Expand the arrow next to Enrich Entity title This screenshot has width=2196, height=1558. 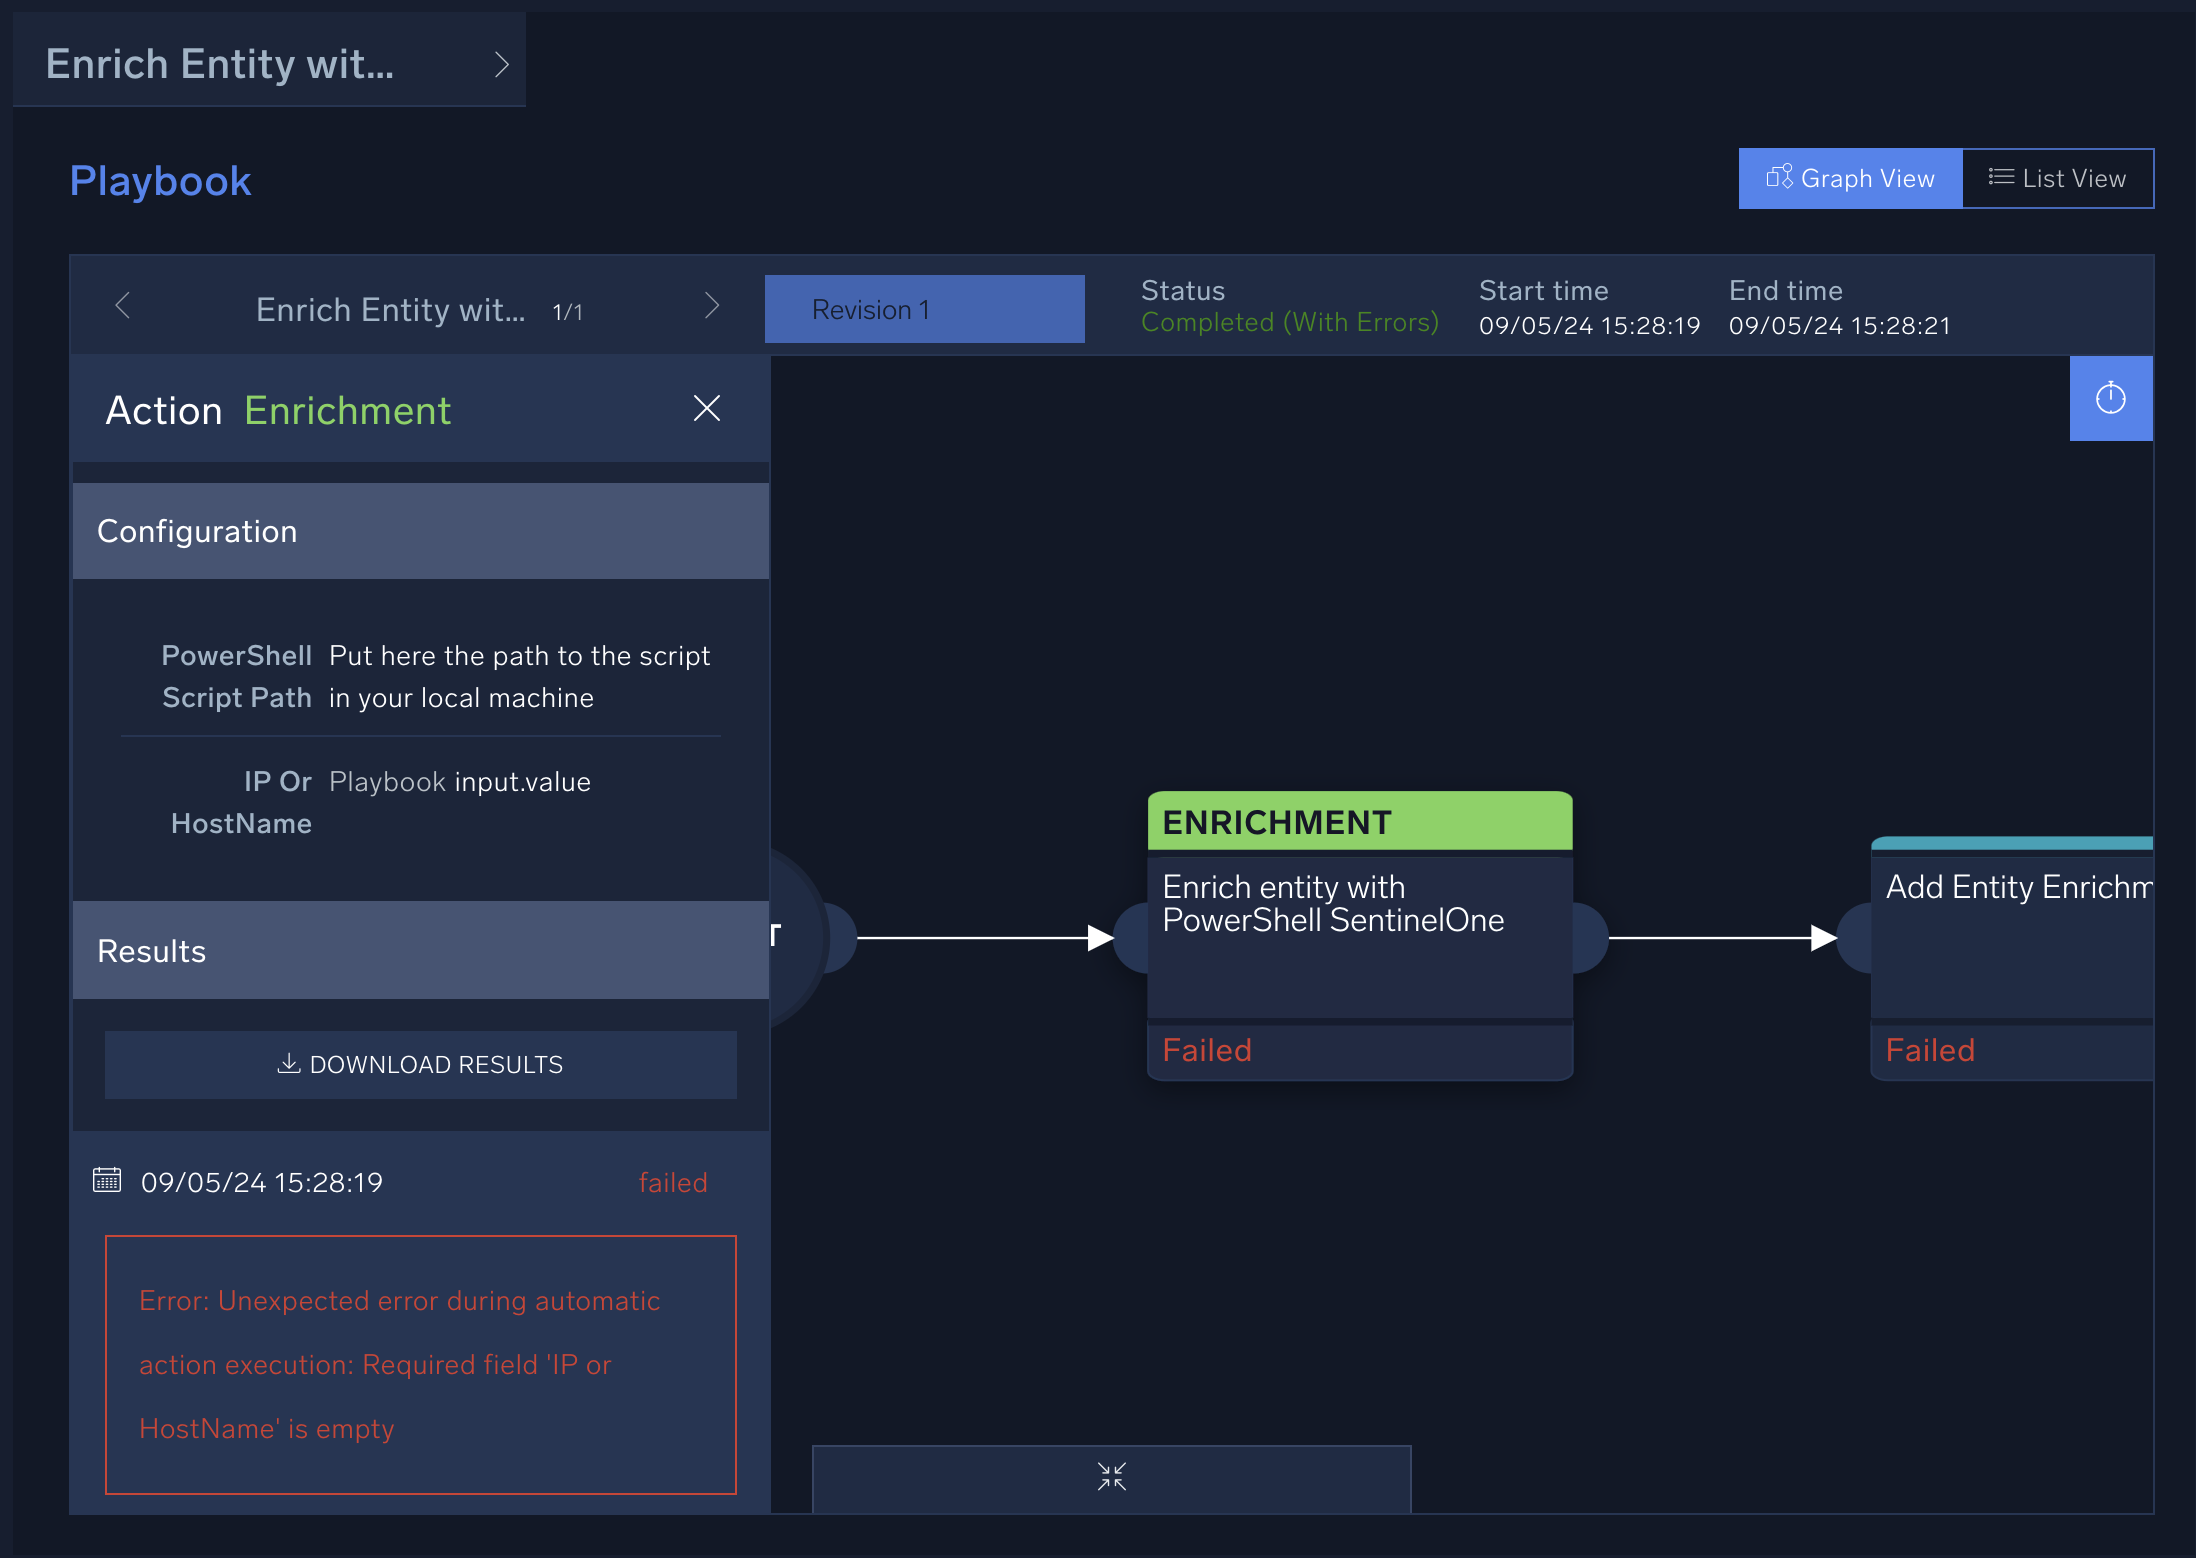click(x=502, y=62)
